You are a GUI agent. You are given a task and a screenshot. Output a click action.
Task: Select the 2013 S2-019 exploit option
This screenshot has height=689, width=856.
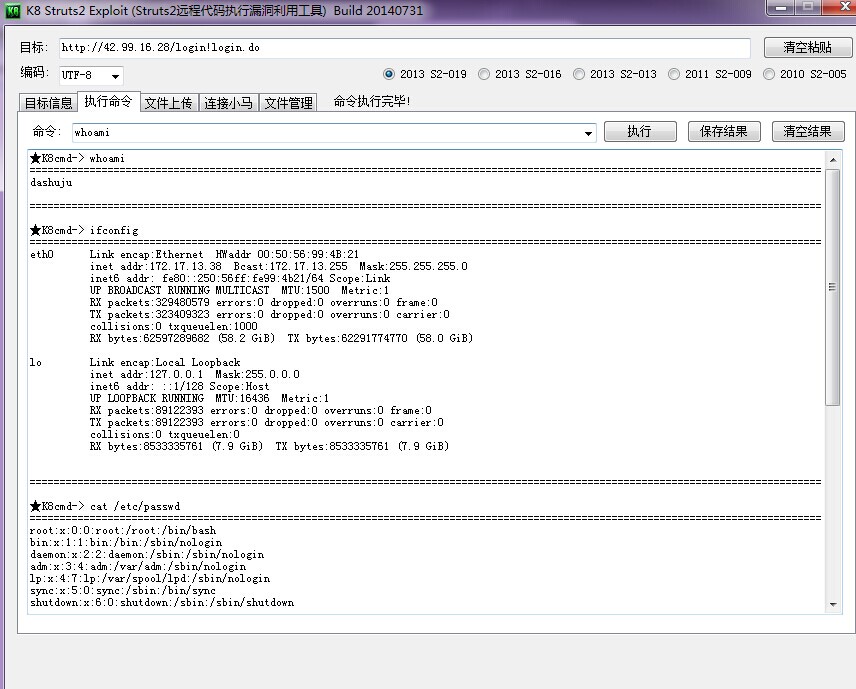(x=425, y=74)
